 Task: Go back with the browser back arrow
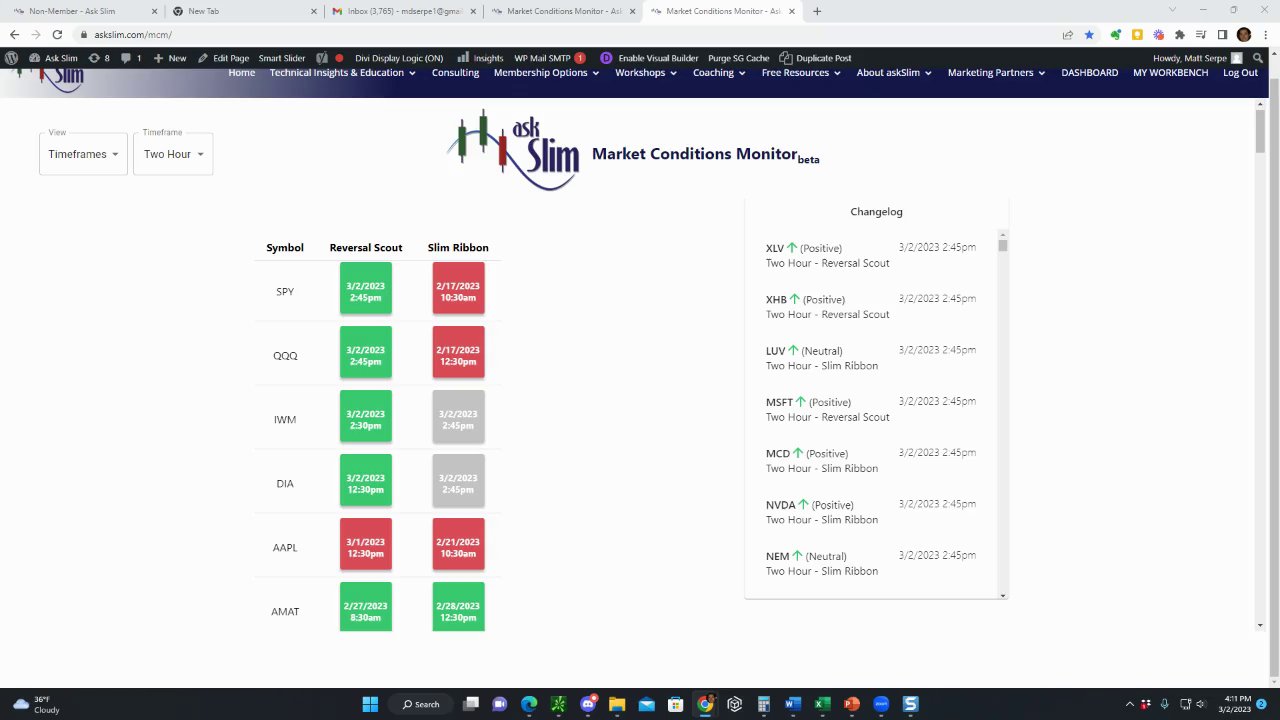14,35
